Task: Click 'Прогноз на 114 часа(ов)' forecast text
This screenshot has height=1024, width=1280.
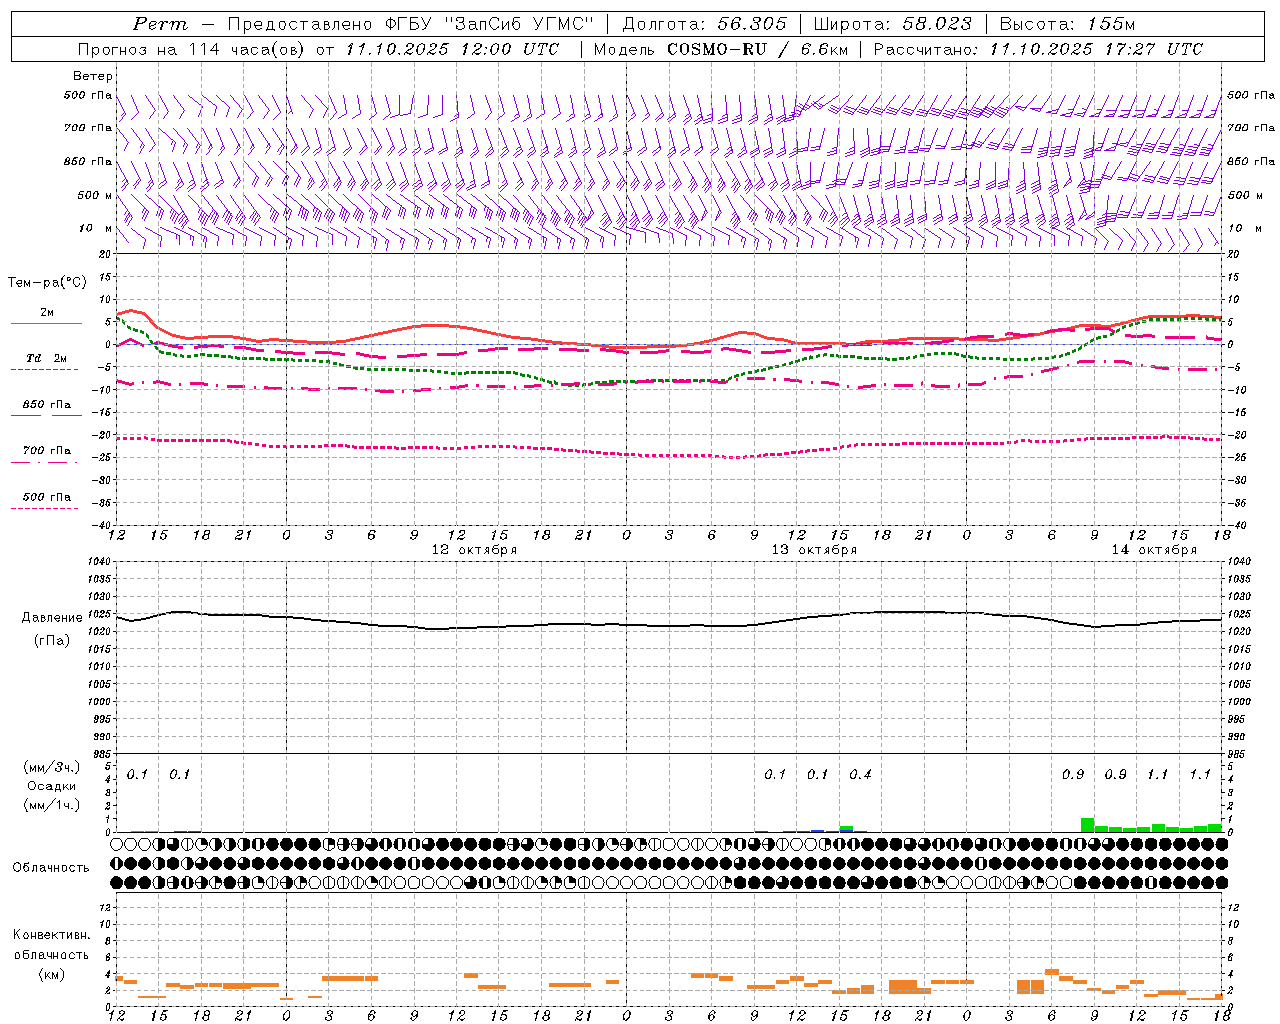Action: (192, 49)
